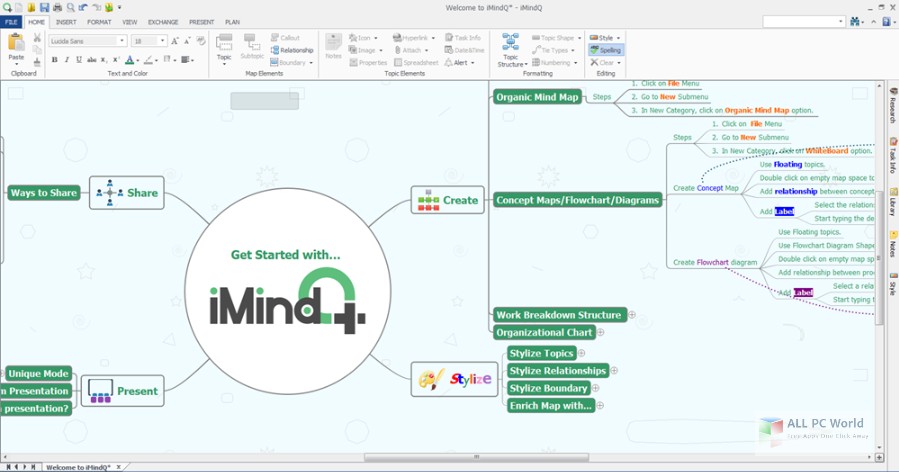Toggle Underline formatting
The width and height of the screenshot is (899, 472).
coord(79,60)
